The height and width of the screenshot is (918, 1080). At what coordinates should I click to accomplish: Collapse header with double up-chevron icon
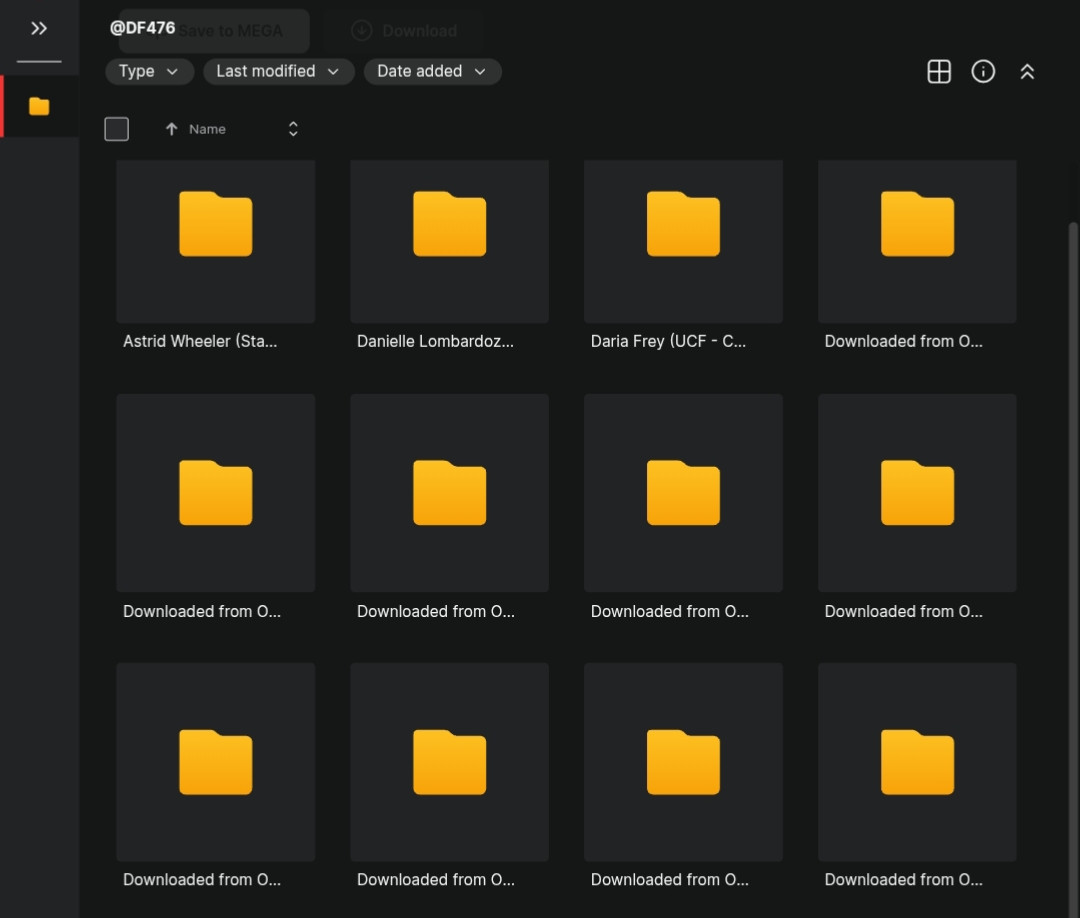pyautogui.click(x=1027, y=71)
